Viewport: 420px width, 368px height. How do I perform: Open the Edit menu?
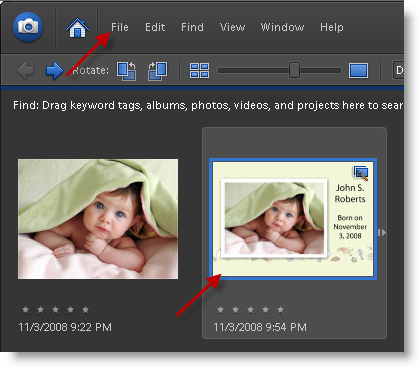coord(155,27)
